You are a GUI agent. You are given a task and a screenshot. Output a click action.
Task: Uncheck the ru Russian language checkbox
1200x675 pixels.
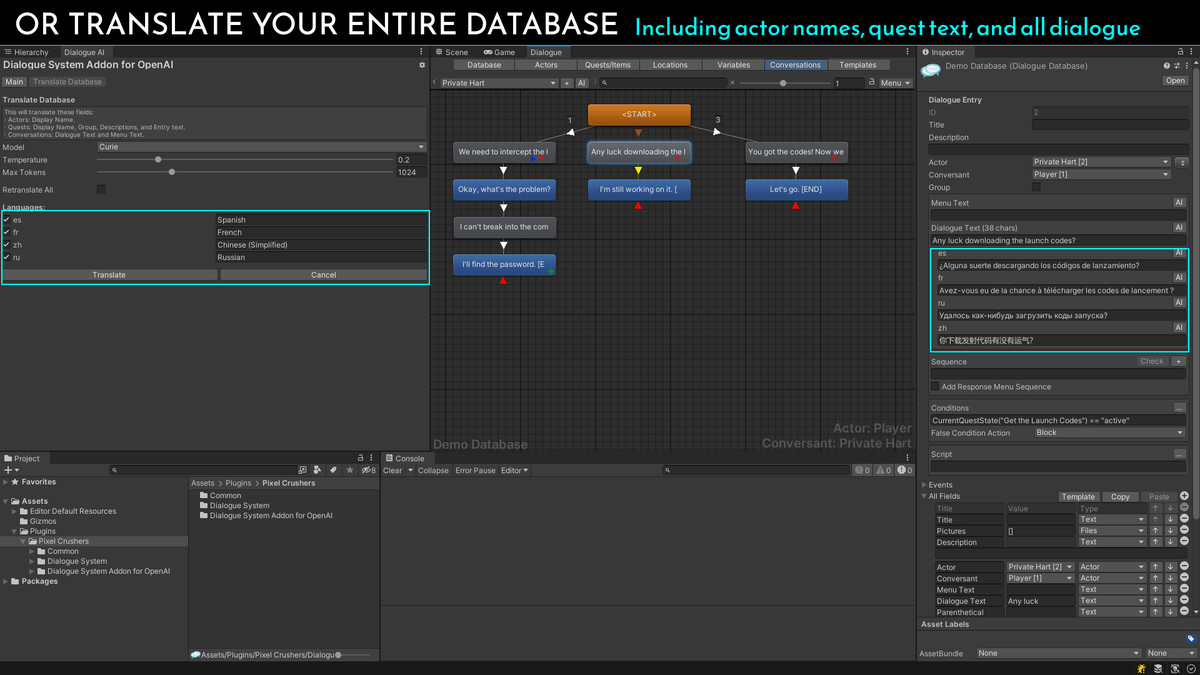click(7, 257)
